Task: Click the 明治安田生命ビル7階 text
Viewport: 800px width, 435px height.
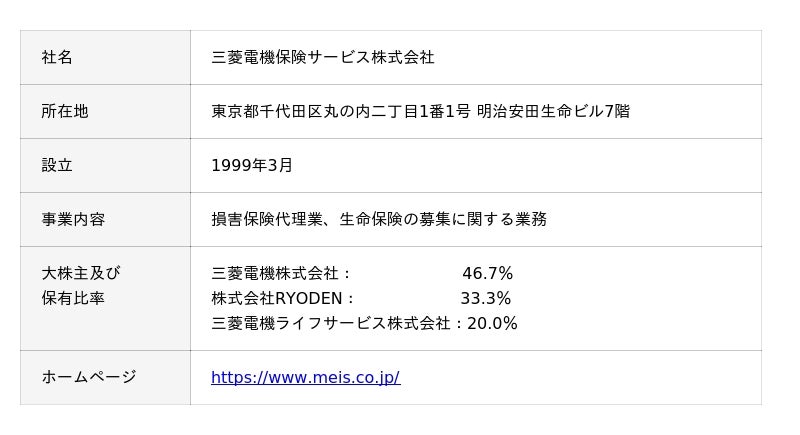Action: coord(553,111)
